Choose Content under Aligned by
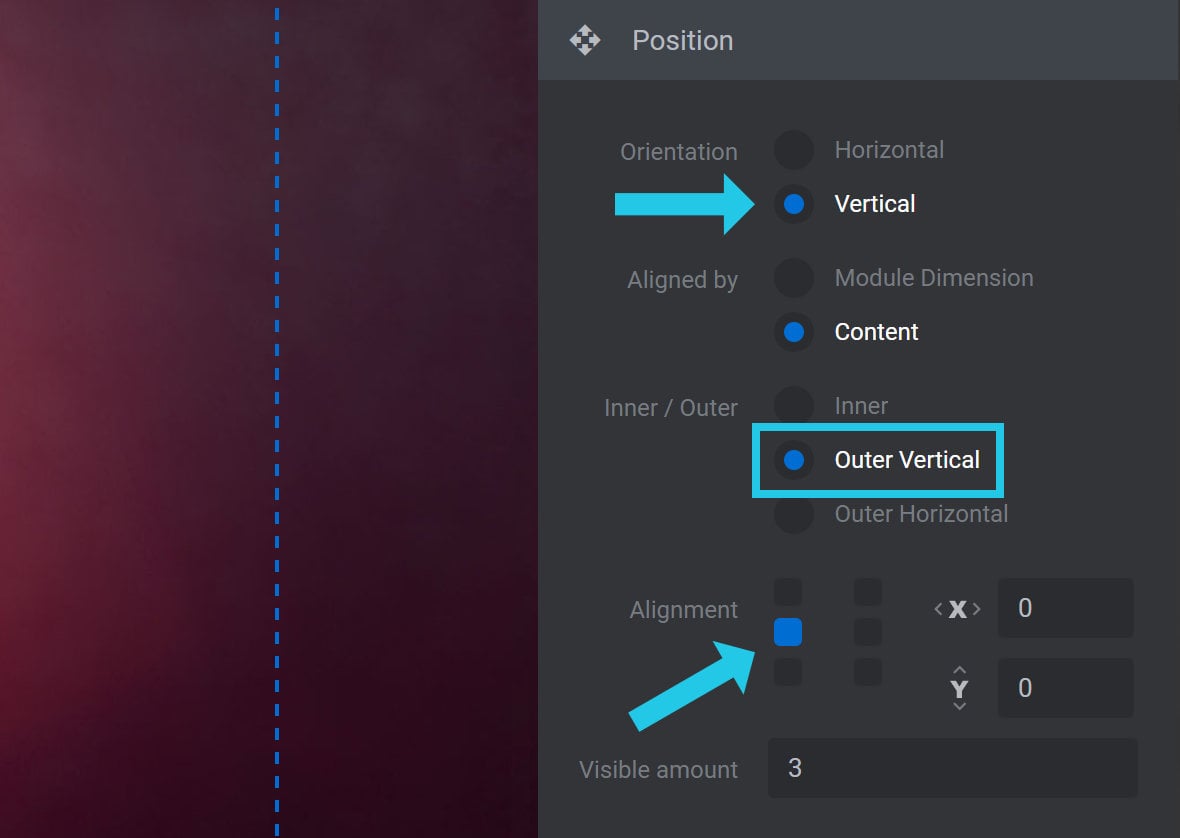 [794, 332]
